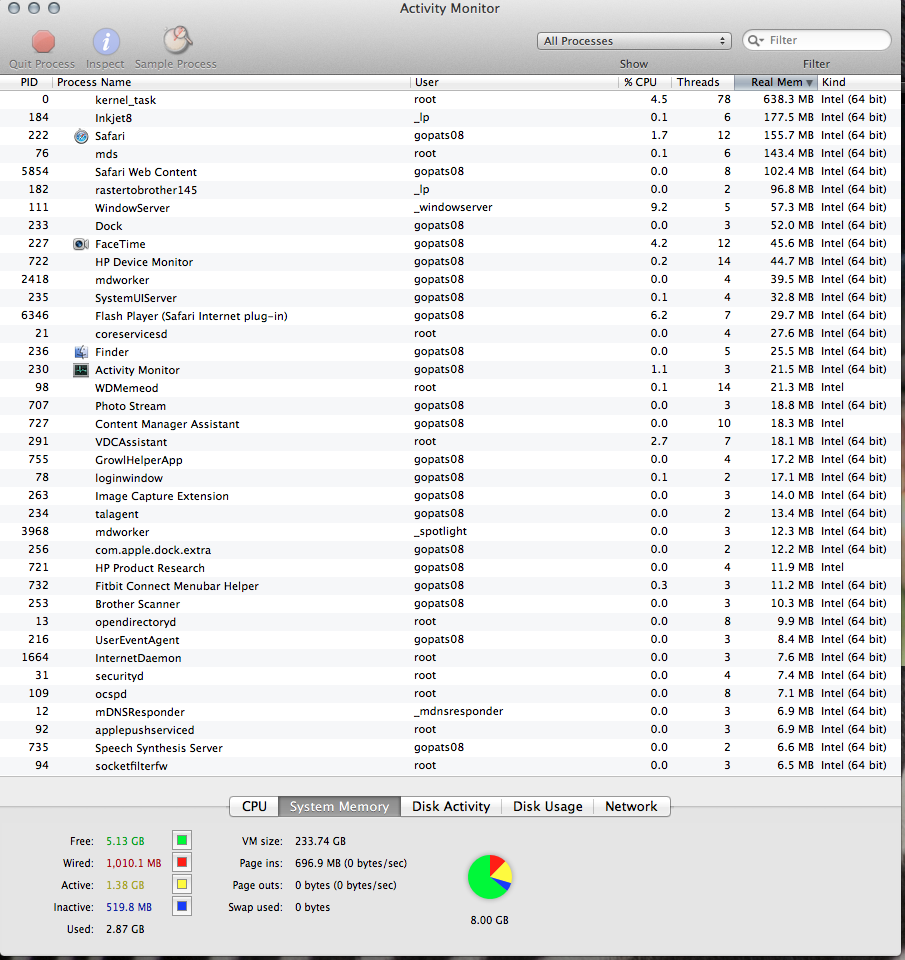Select the opendirectoryd process

point(450,622)
